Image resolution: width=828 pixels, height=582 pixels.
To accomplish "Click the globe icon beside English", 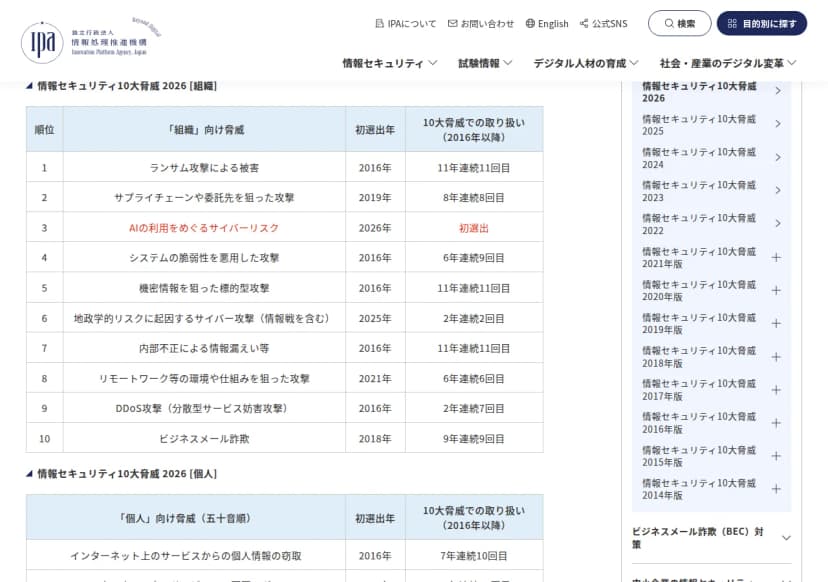I will (x=530, y=23).
